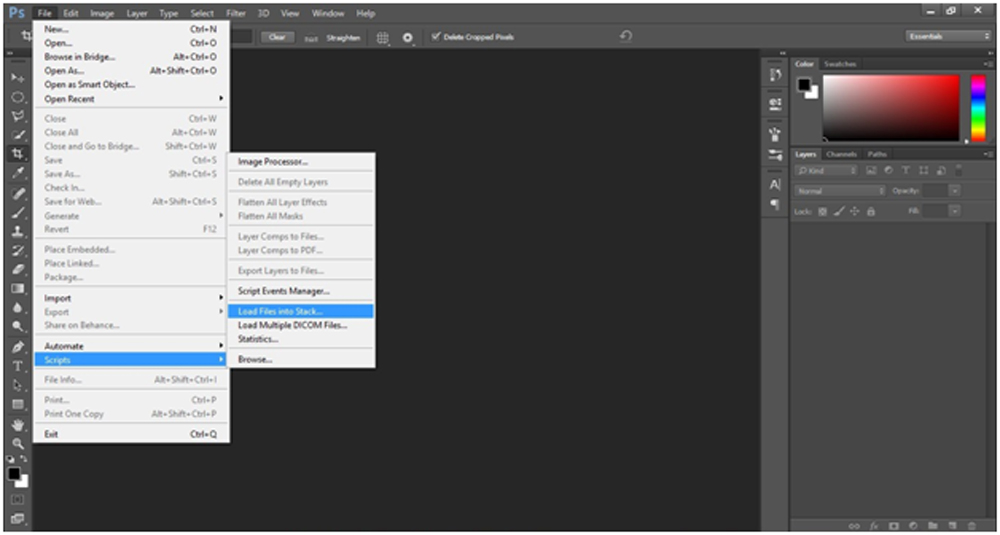Viewport: 1000px width, 535px height.
Task: Open crop overlay grid options
Action: pyautogui.click(x=383, y=38)
